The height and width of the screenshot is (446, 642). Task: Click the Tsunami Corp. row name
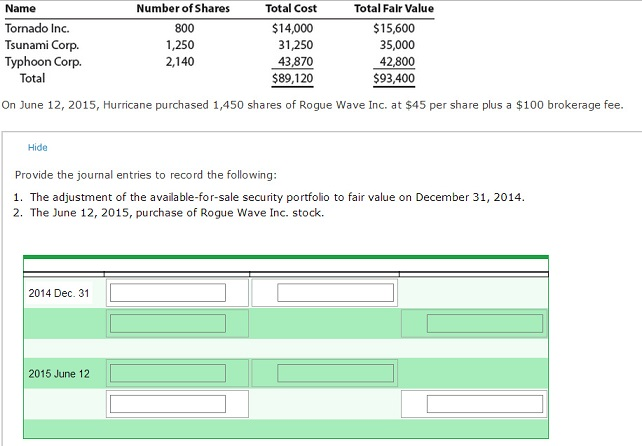click(x=42, y=45)
